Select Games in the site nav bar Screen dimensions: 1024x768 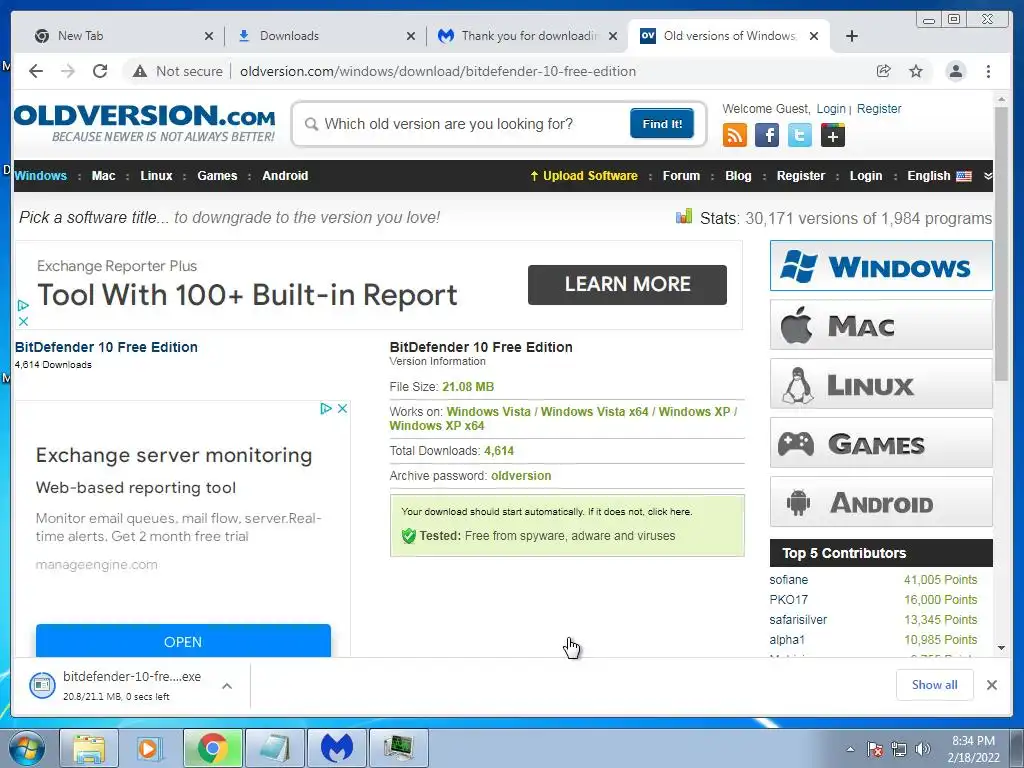217,176
